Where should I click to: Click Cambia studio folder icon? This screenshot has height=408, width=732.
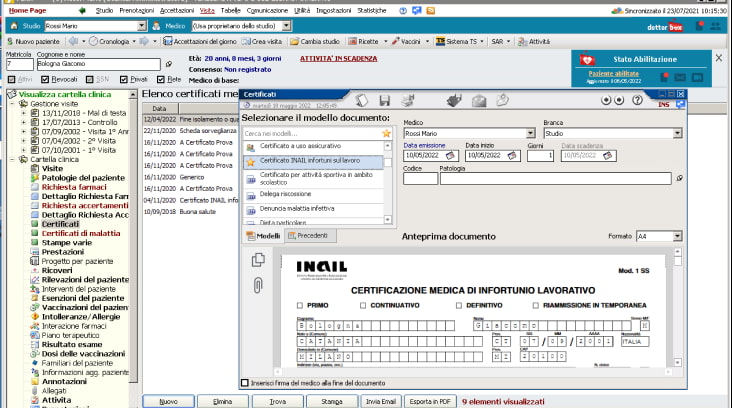tap(294, 42)
